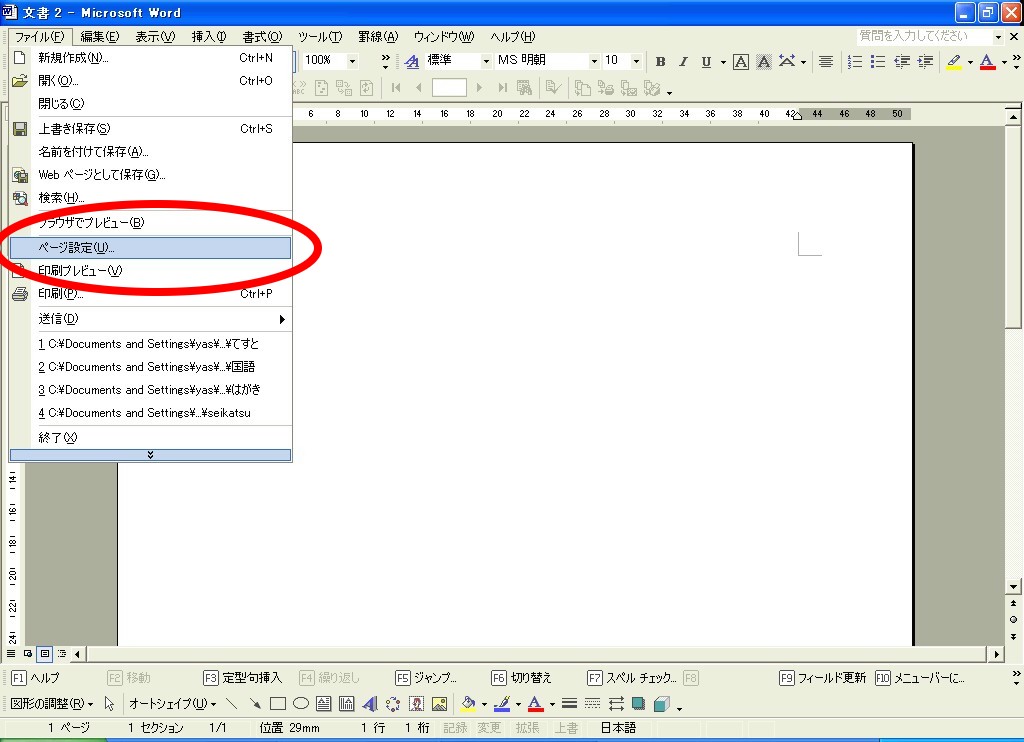The width and height of the screenshot is (1024, 742).
Task: Toggle the character border button
Action: (741, 61)
